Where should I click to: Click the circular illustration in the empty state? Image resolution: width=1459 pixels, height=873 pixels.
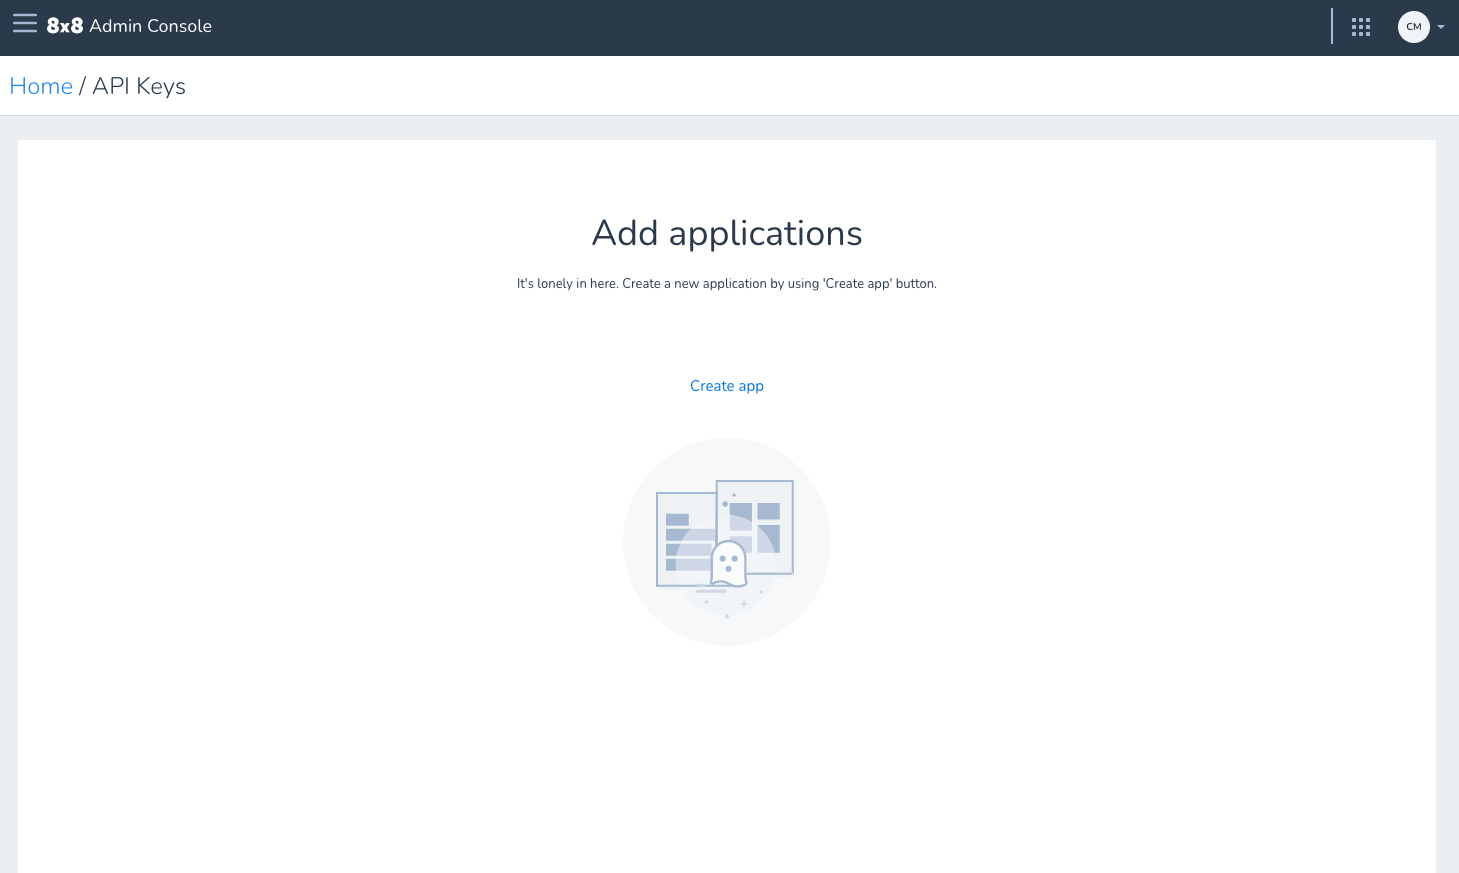click(x=727, y=541)
